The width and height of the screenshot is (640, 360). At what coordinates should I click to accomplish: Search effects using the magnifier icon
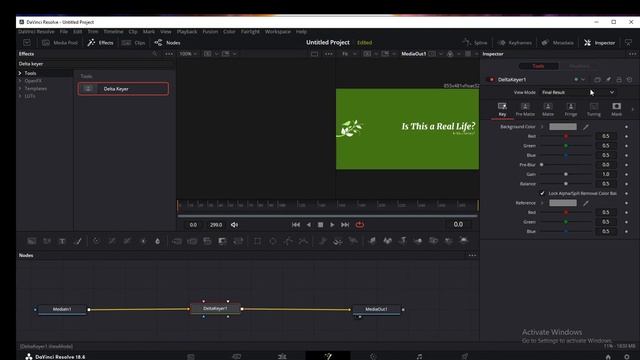pyautogui.click(x=154, y=54)
